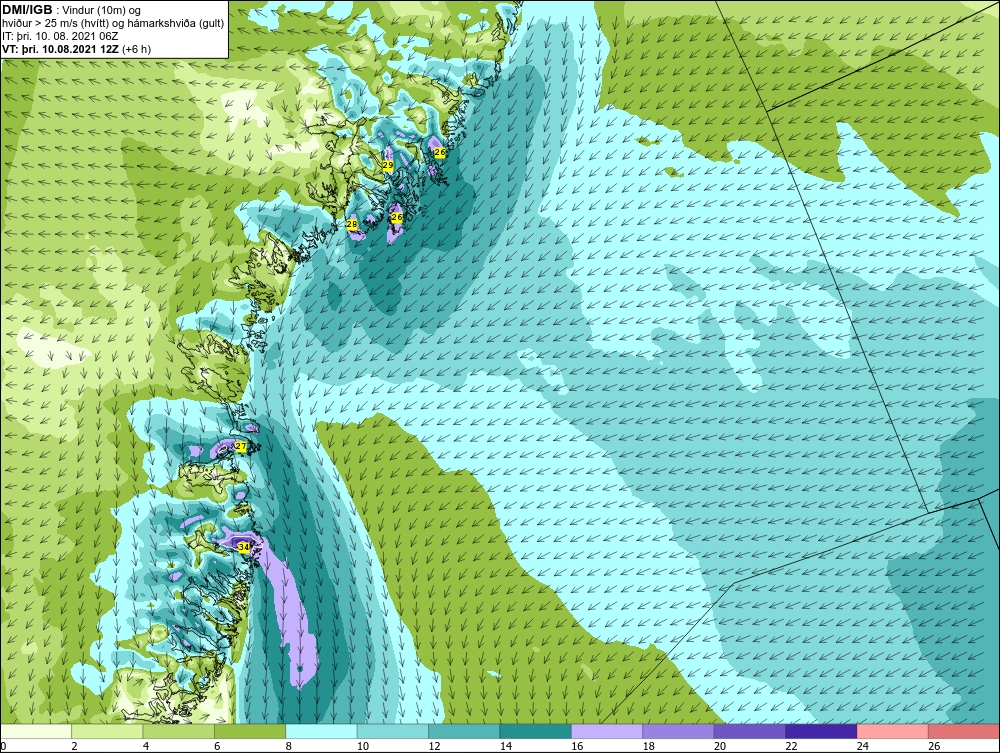
Task: Click the yellow 29 gust label
Action: click(388, 165)
